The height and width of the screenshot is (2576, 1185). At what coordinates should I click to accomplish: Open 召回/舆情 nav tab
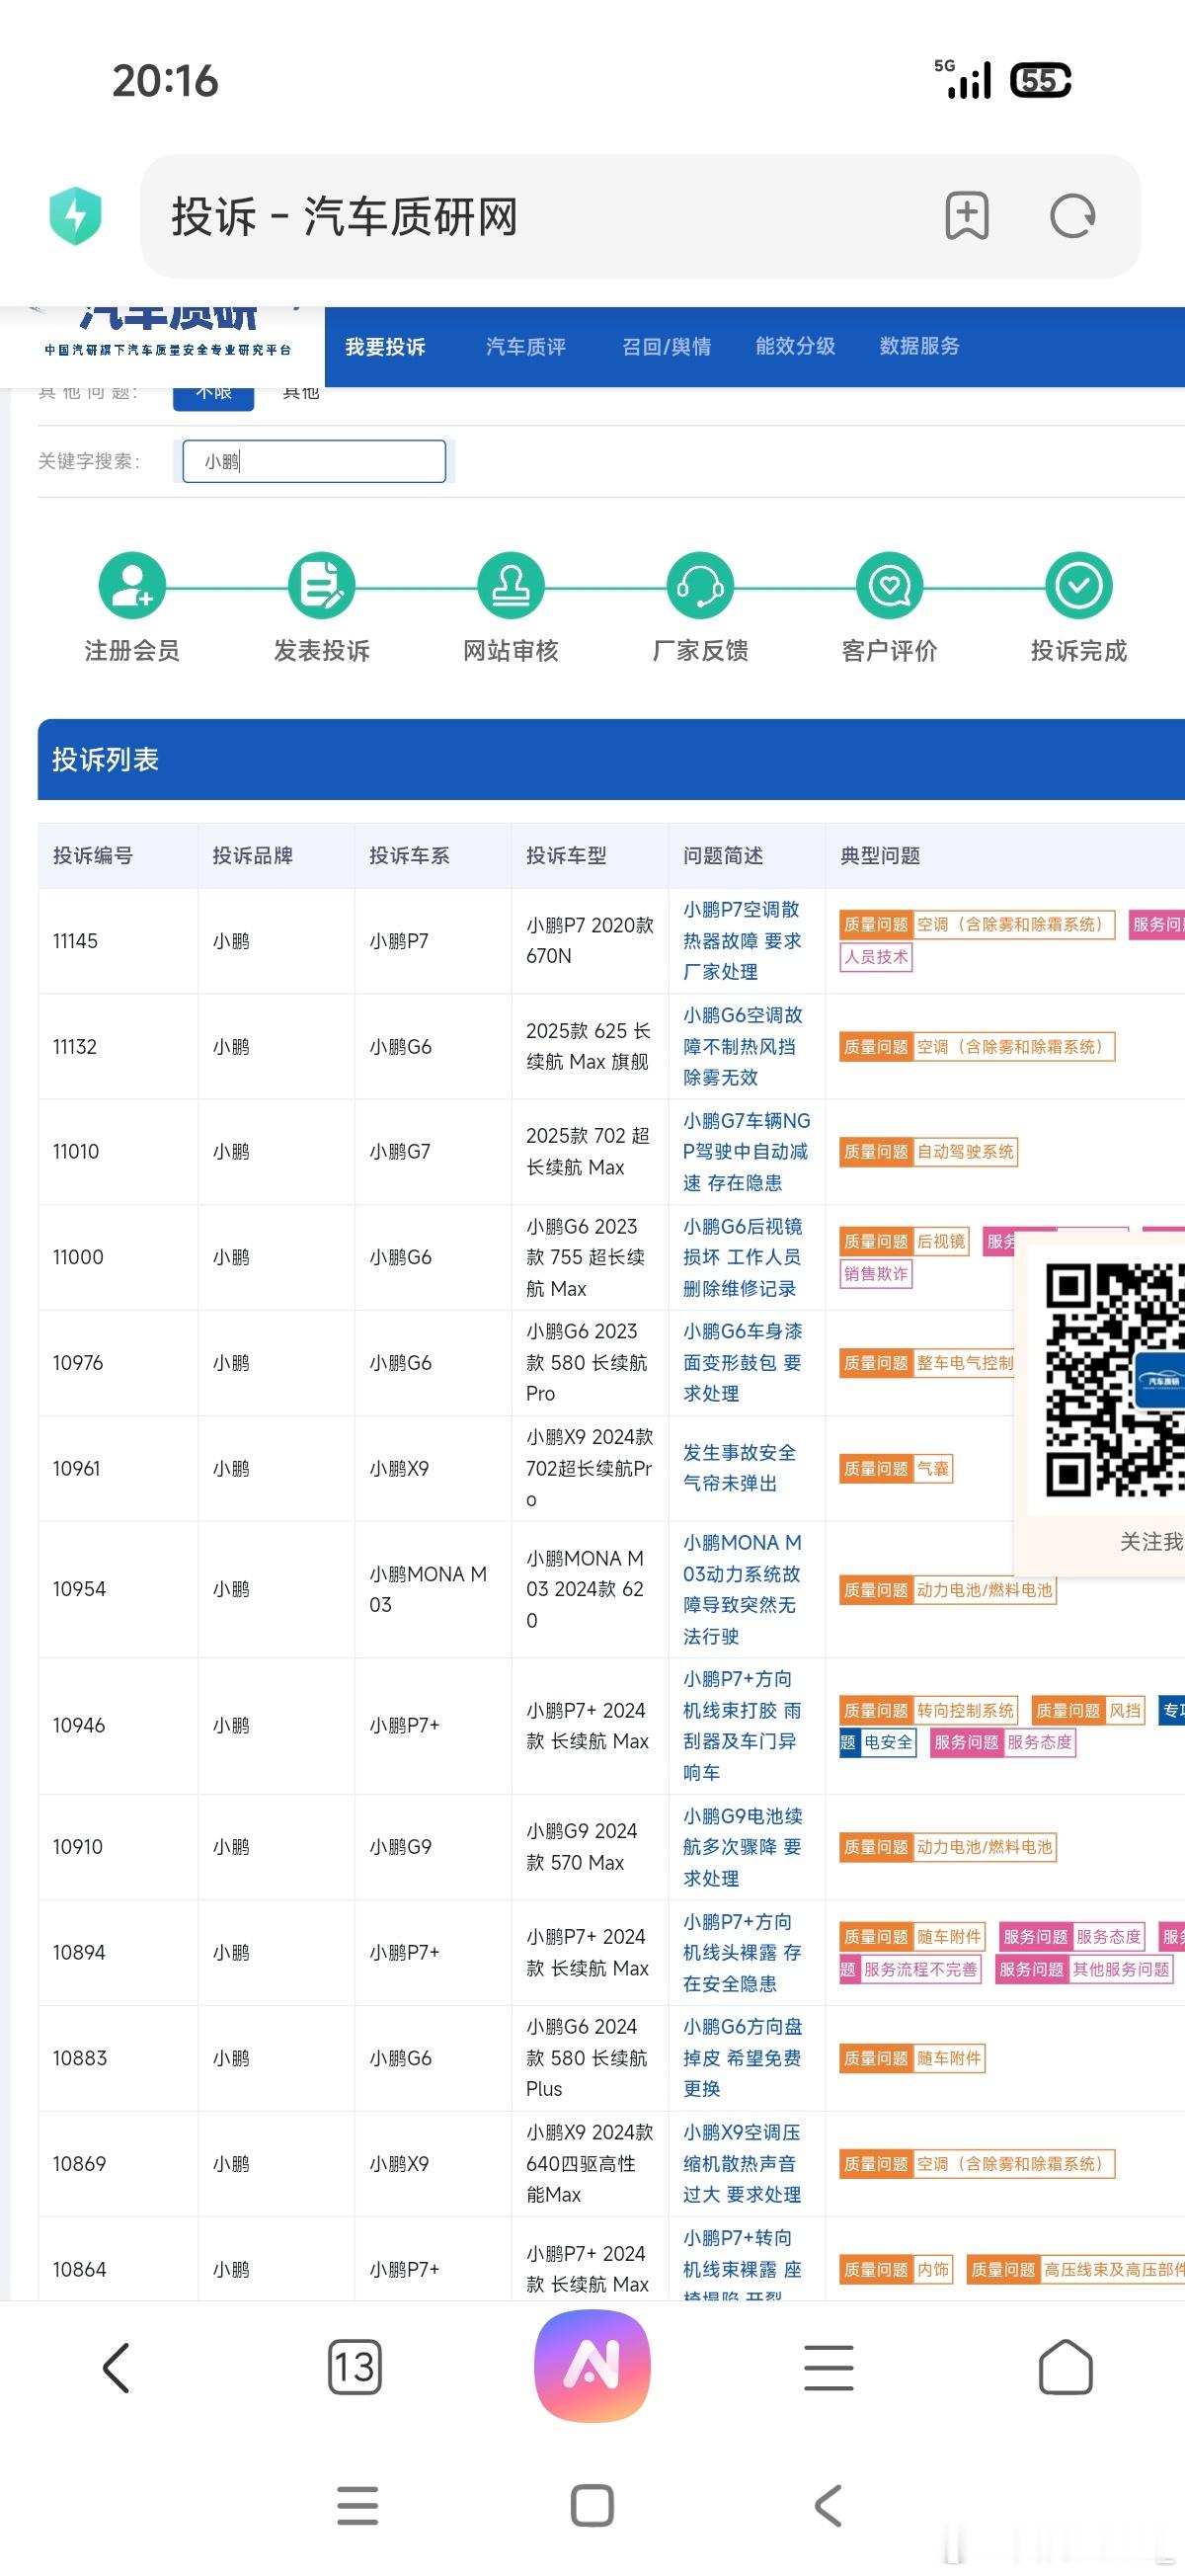(x=667, y=347)
